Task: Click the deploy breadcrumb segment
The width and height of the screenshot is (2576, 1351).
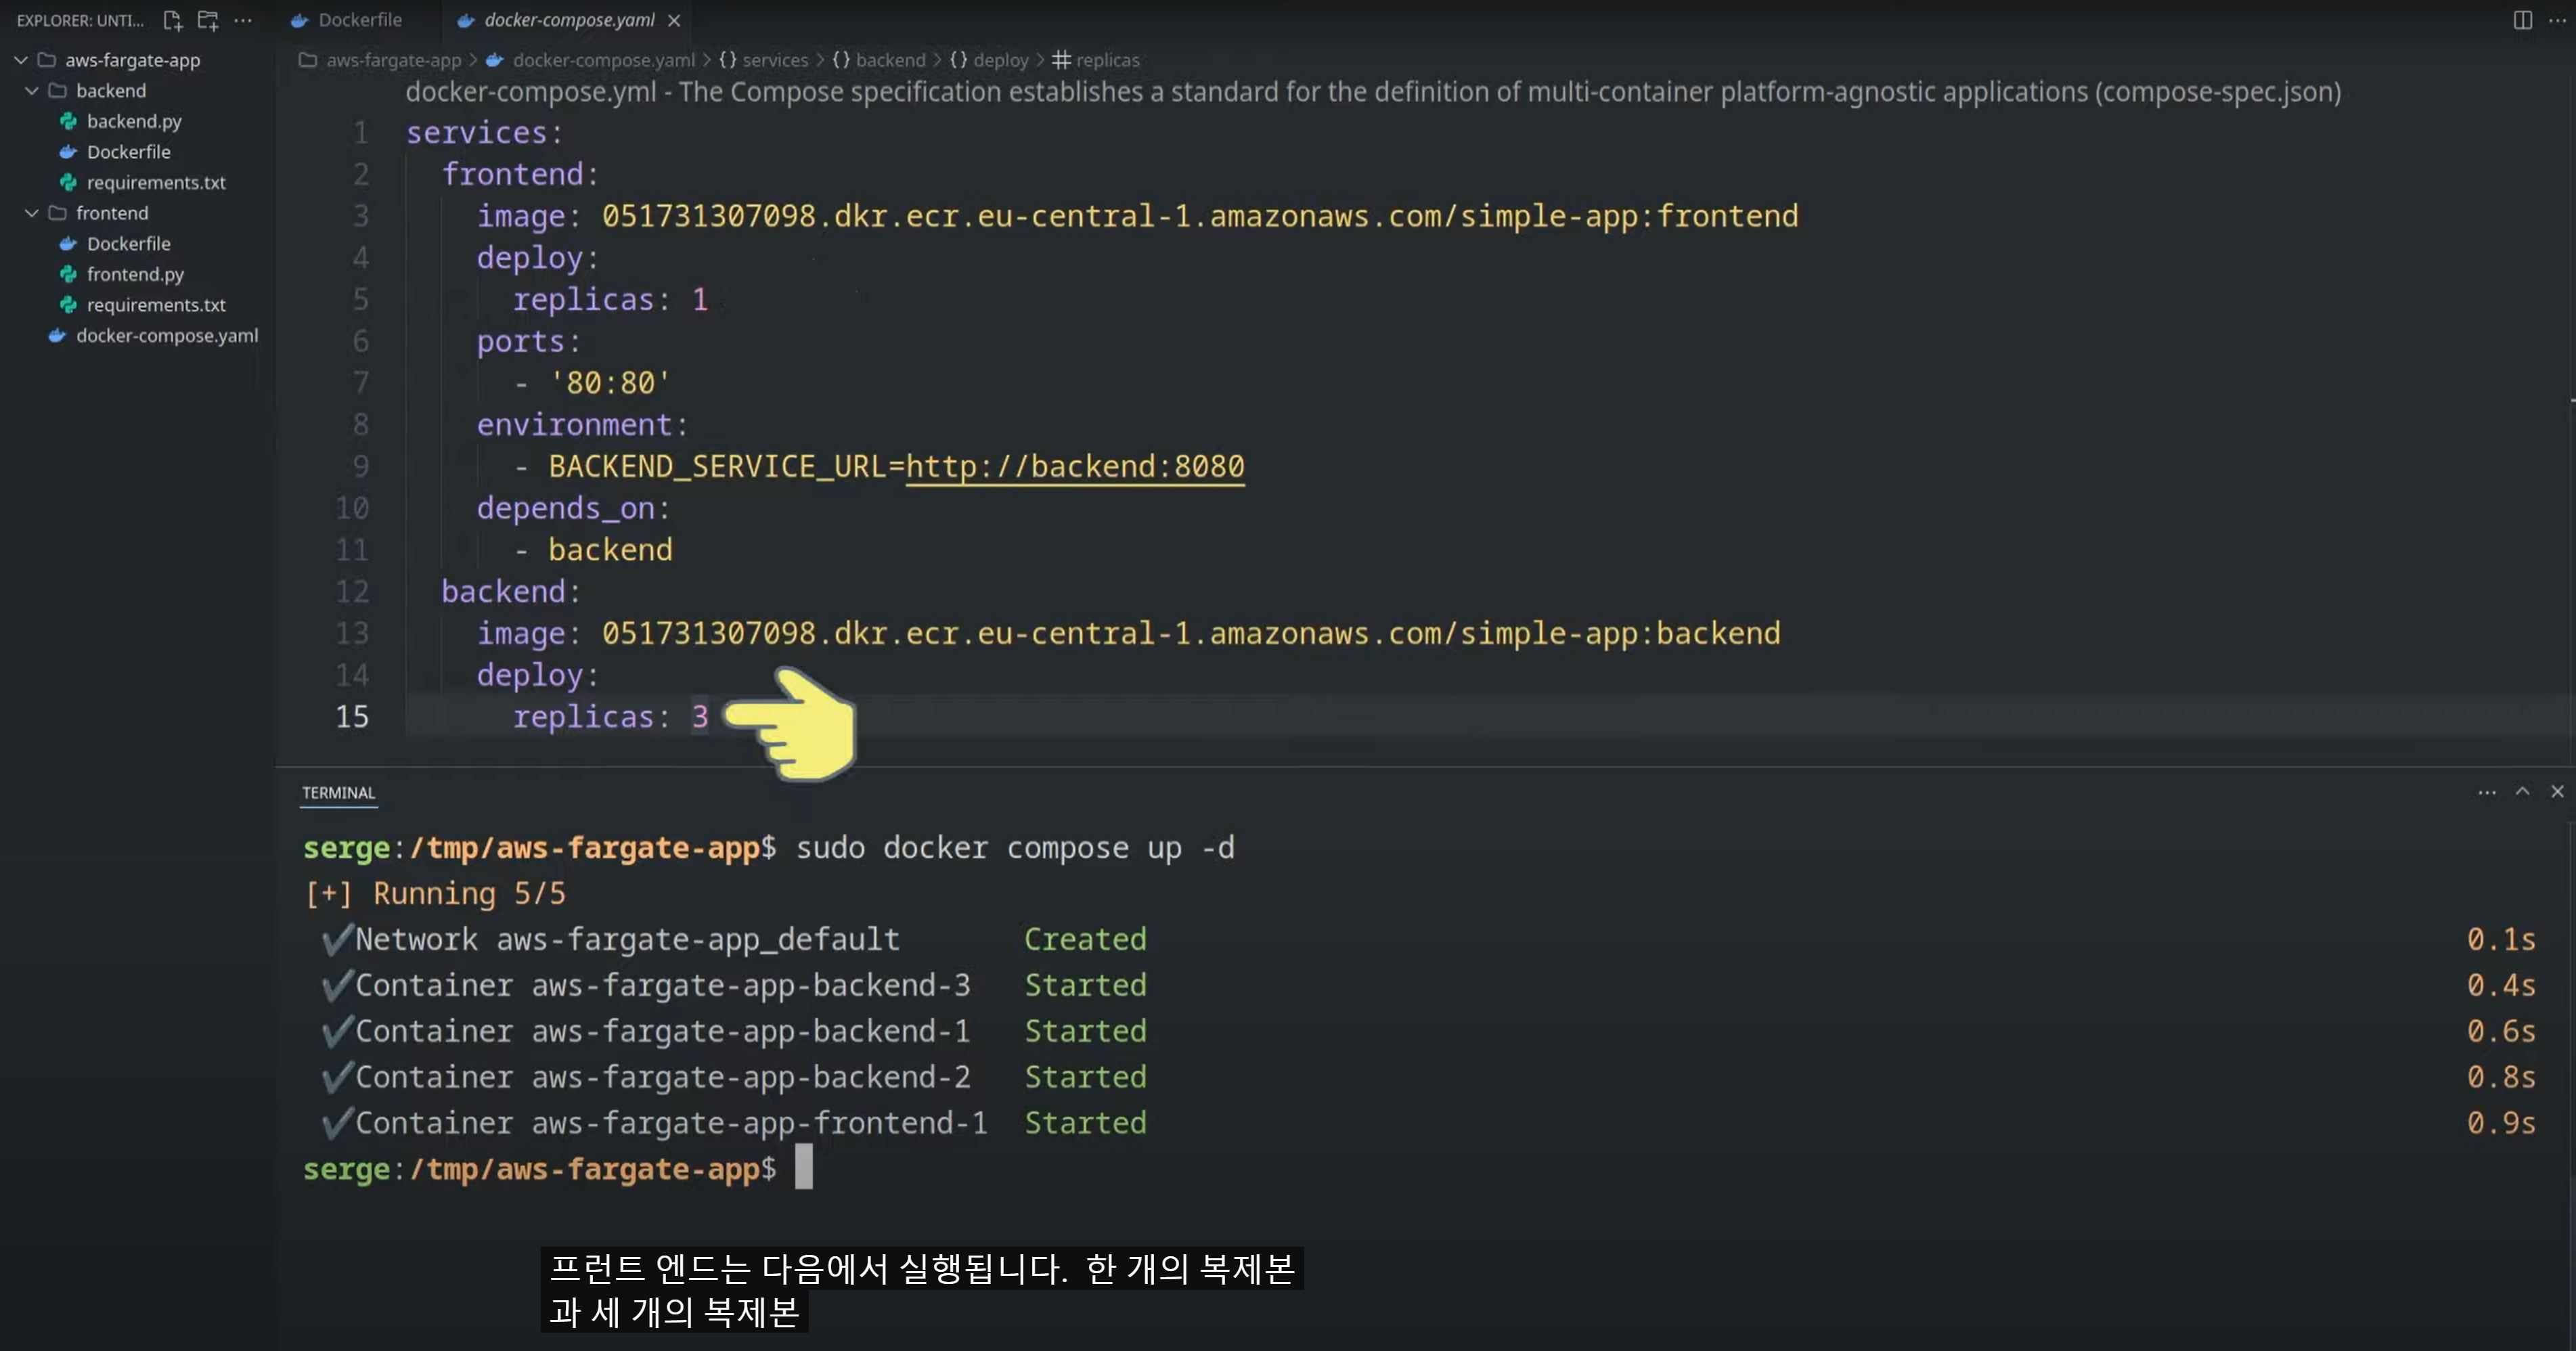Action: (x=1000, y=60)
